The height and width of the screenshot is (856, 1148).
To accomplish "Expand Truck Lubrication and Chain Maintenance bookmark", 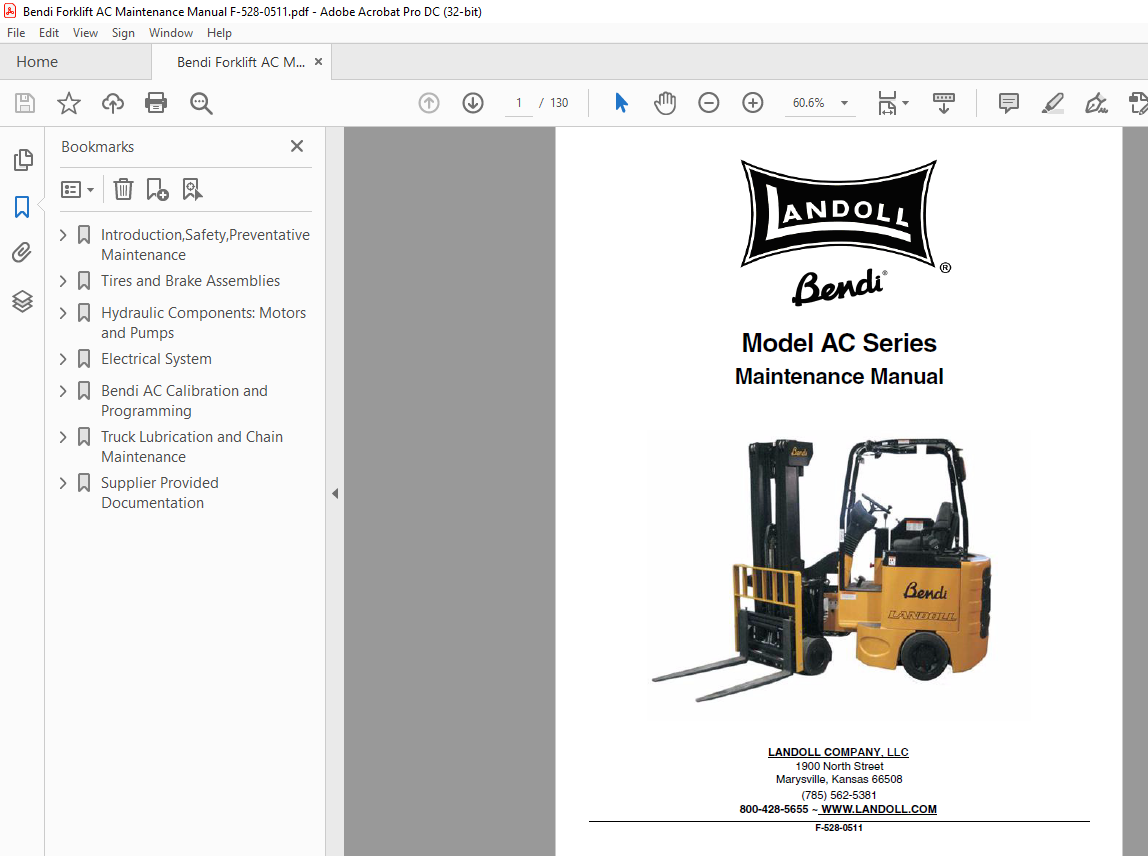I will coord(63,437).
